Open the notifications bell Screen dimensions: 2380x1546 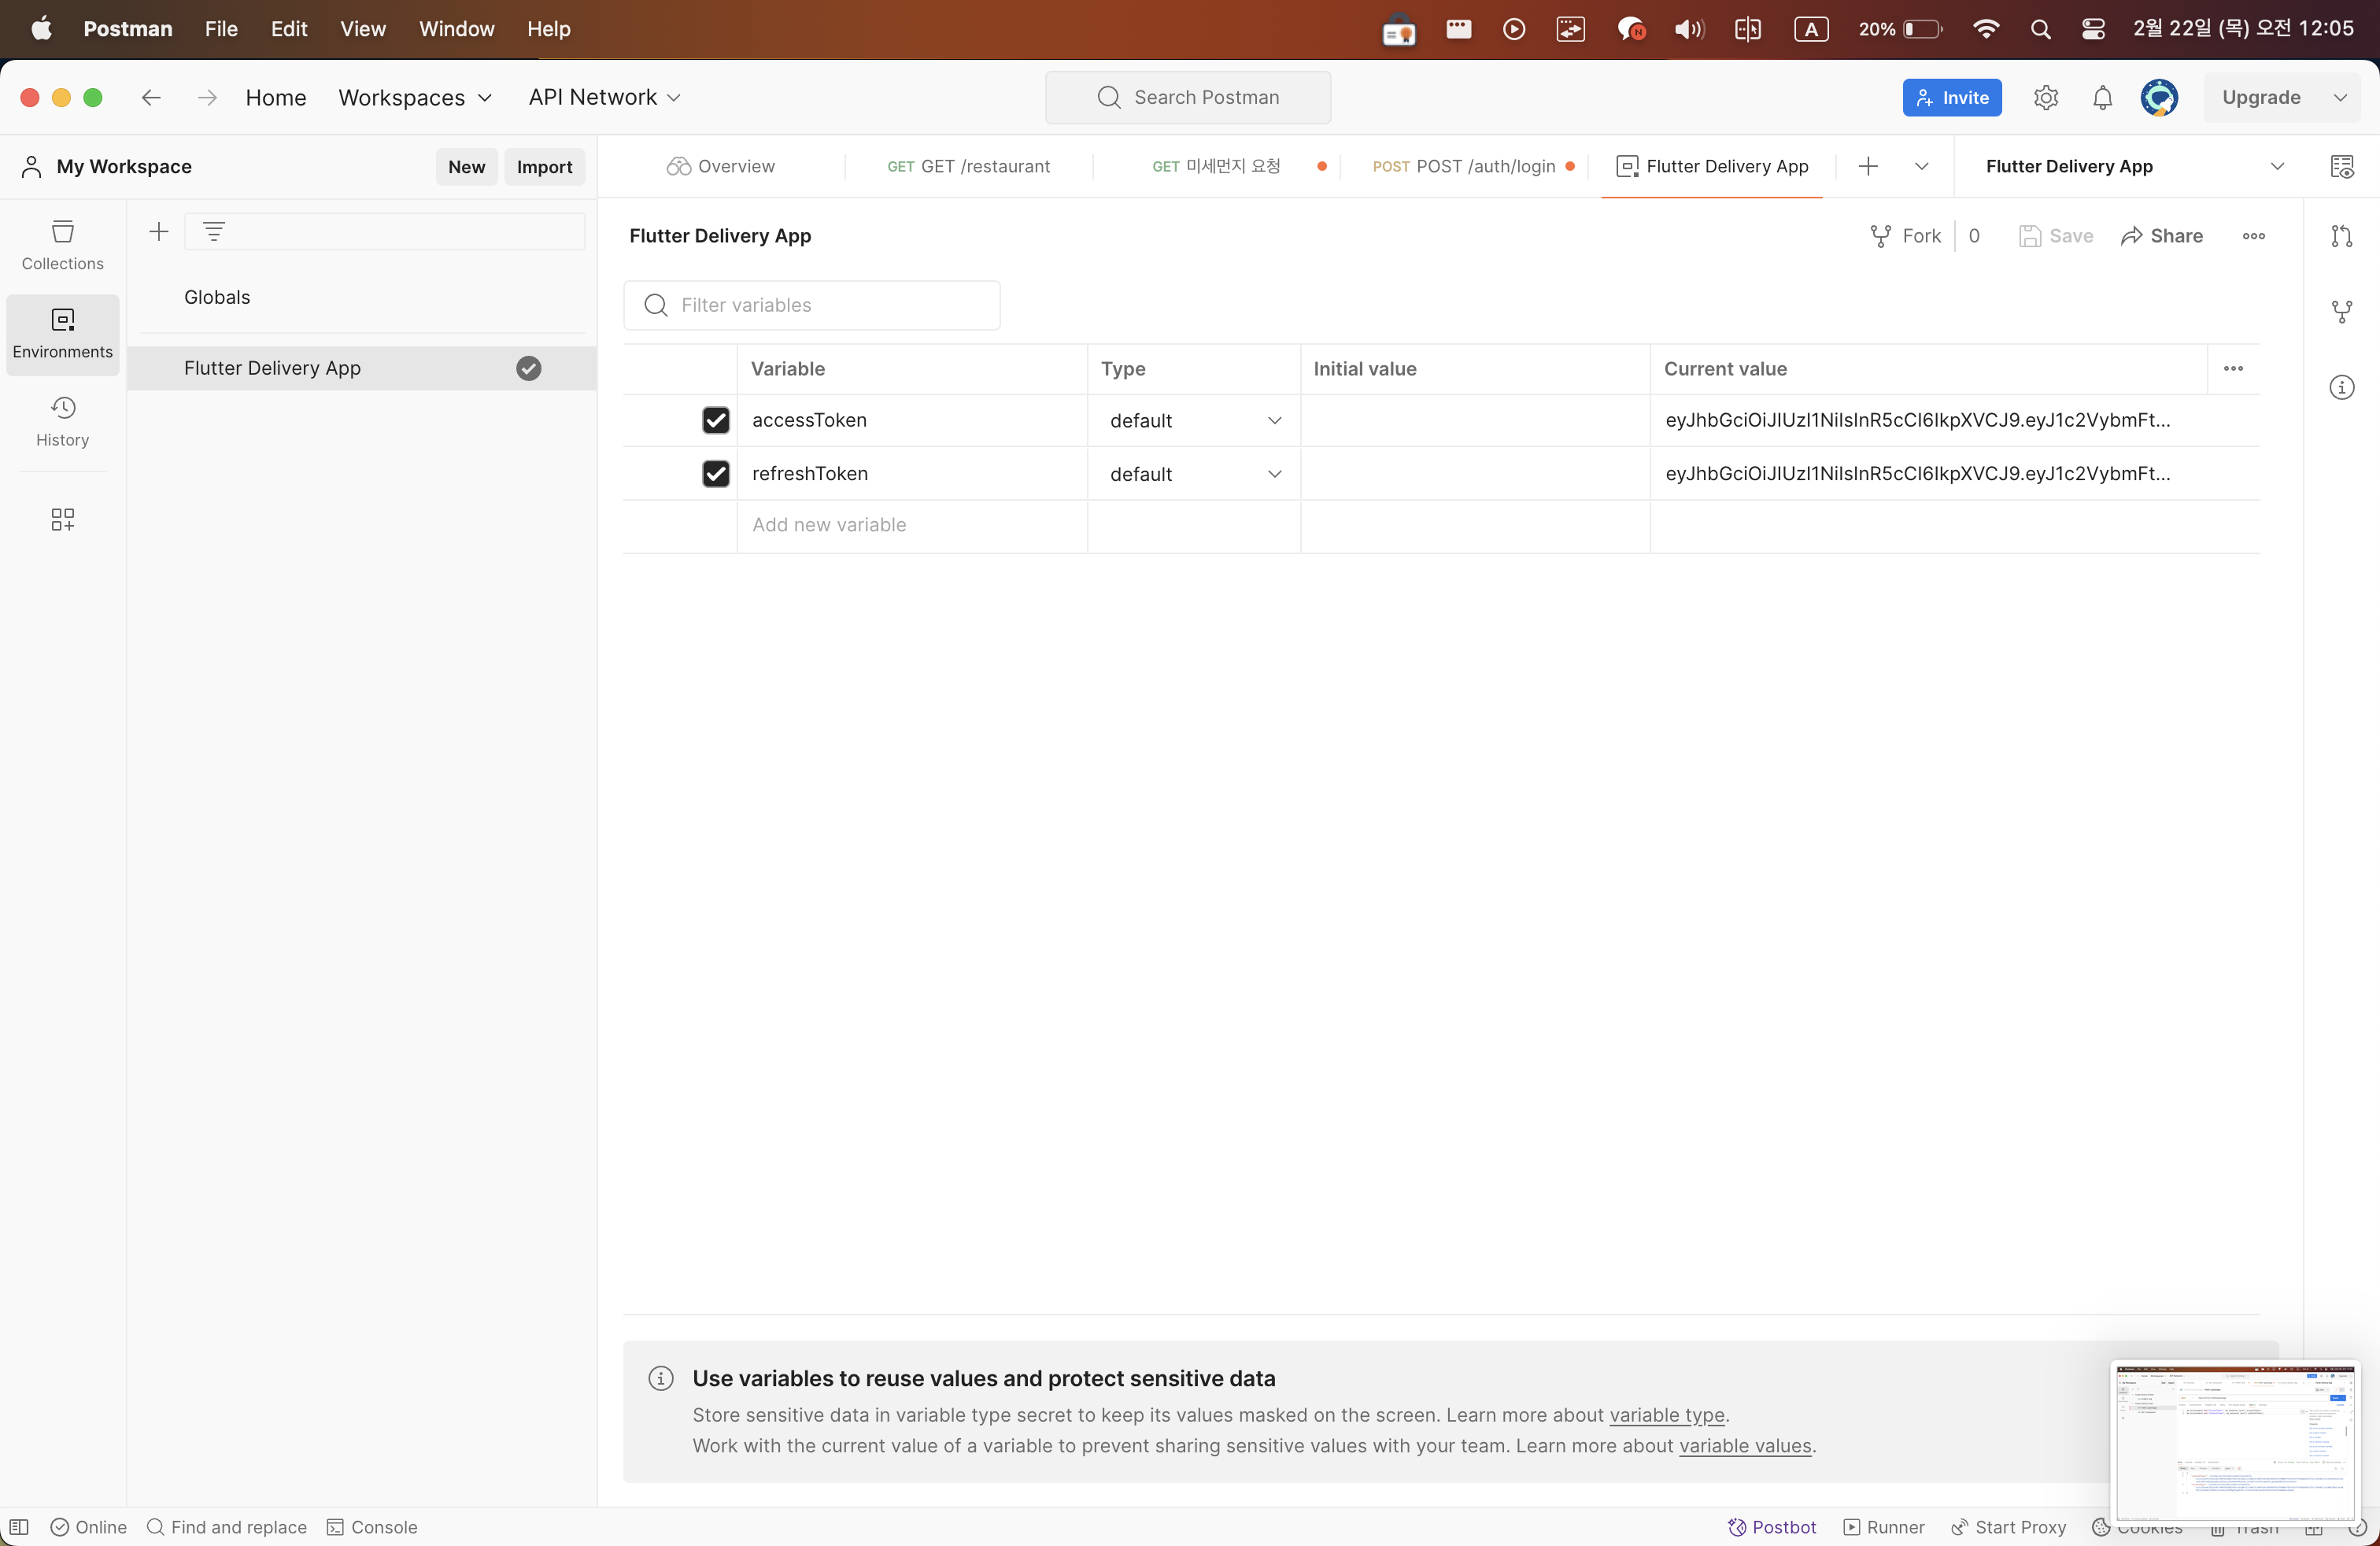2102,97
